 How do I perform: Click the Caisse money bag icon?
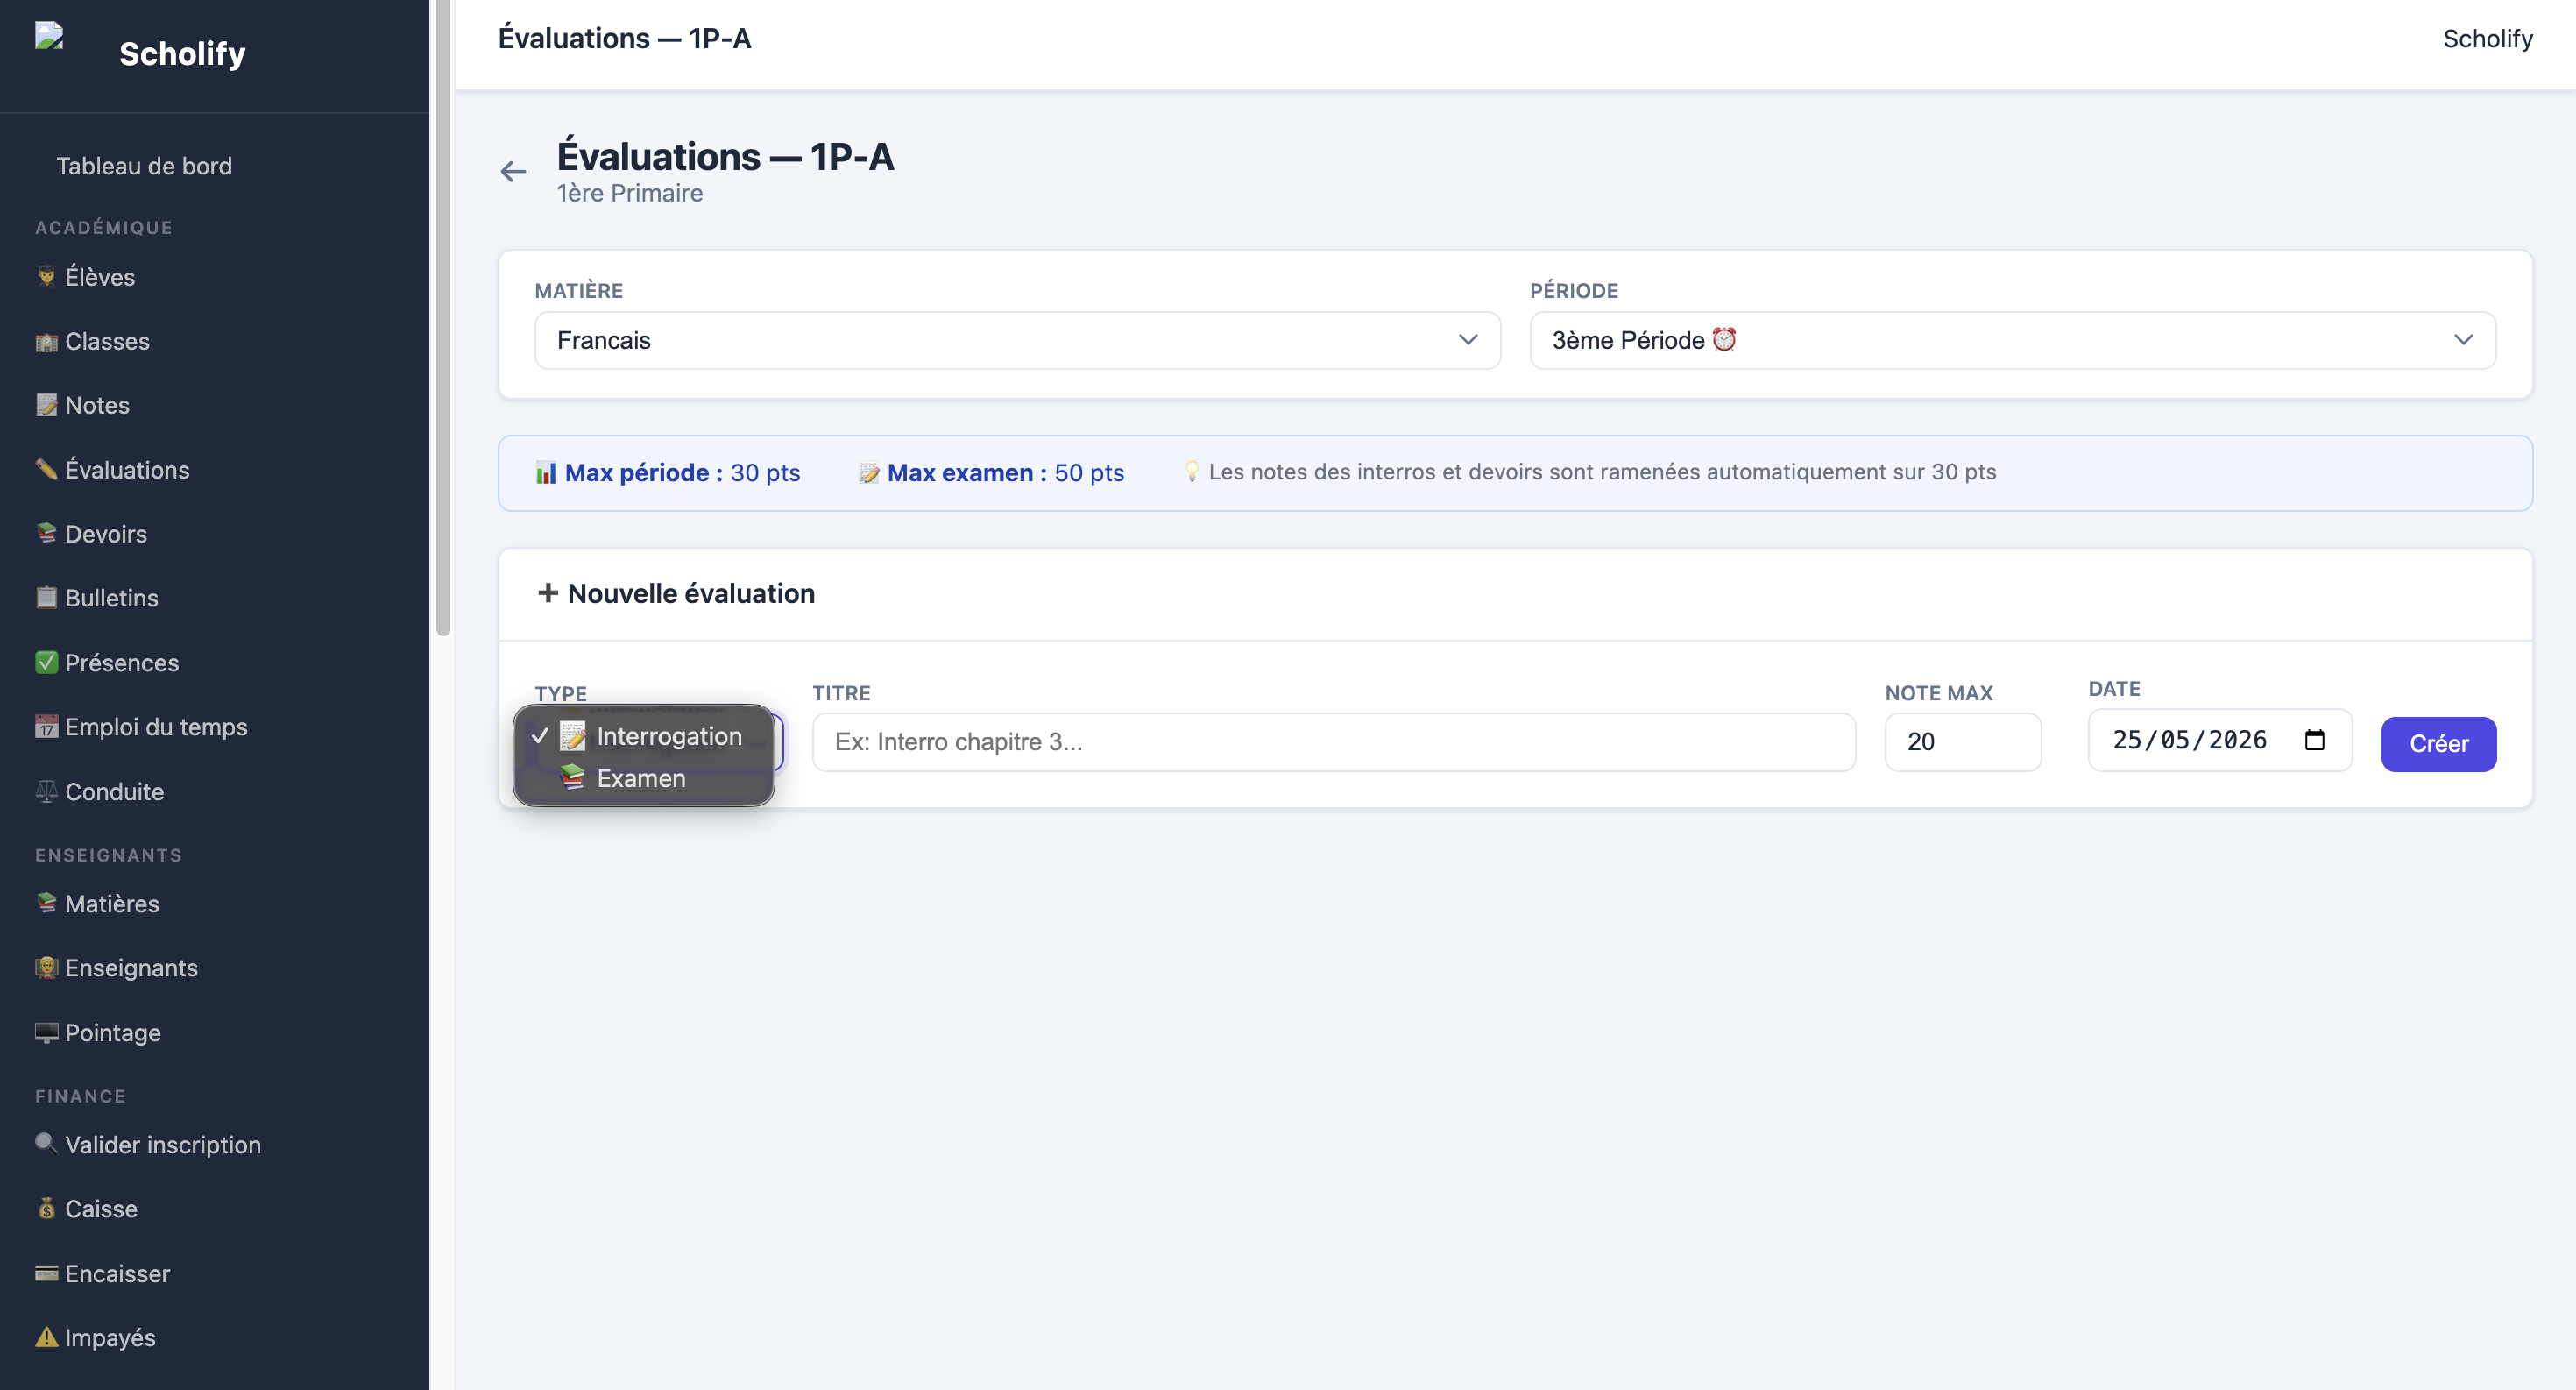click(46, 1208)
